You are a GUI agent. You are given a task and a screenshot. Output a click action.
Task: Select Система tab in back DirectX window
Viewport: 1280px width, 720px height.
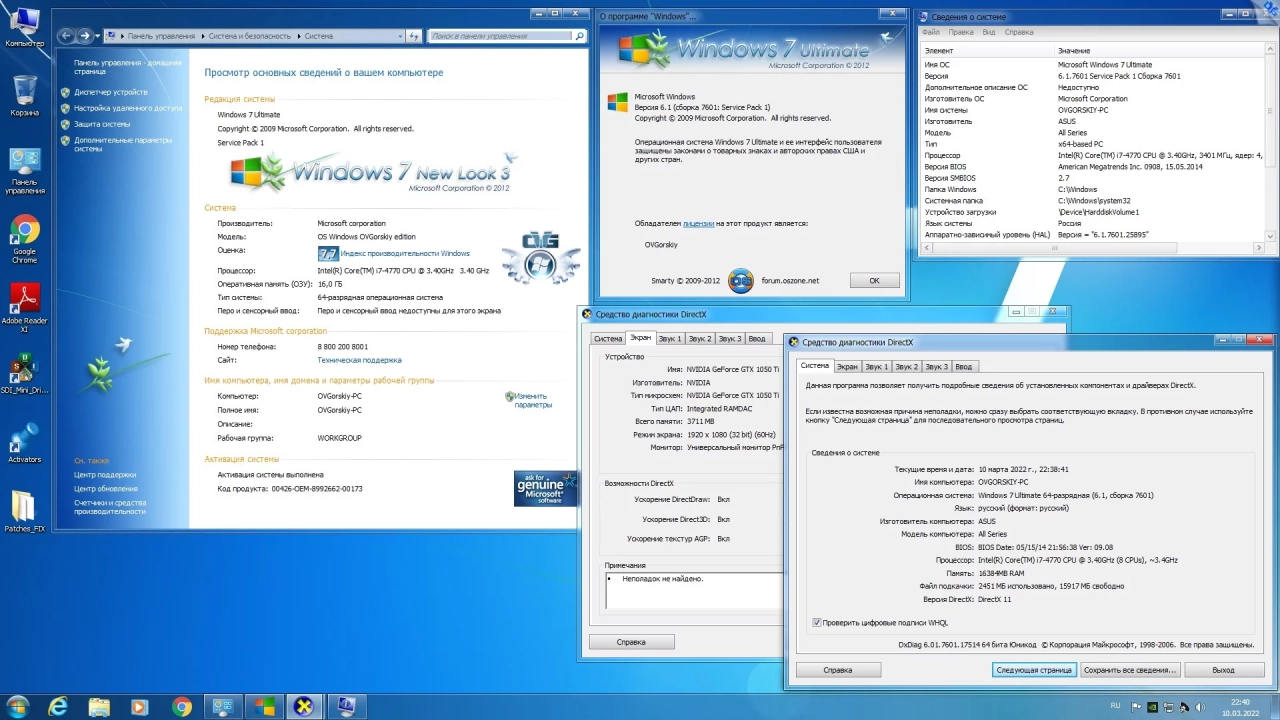click(x=608, y=338)
